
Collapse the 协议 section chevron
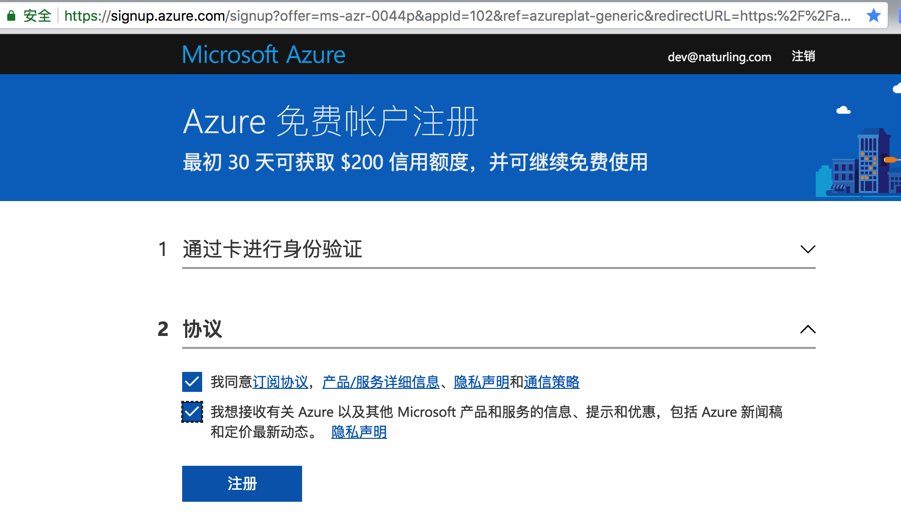(807, 329)
